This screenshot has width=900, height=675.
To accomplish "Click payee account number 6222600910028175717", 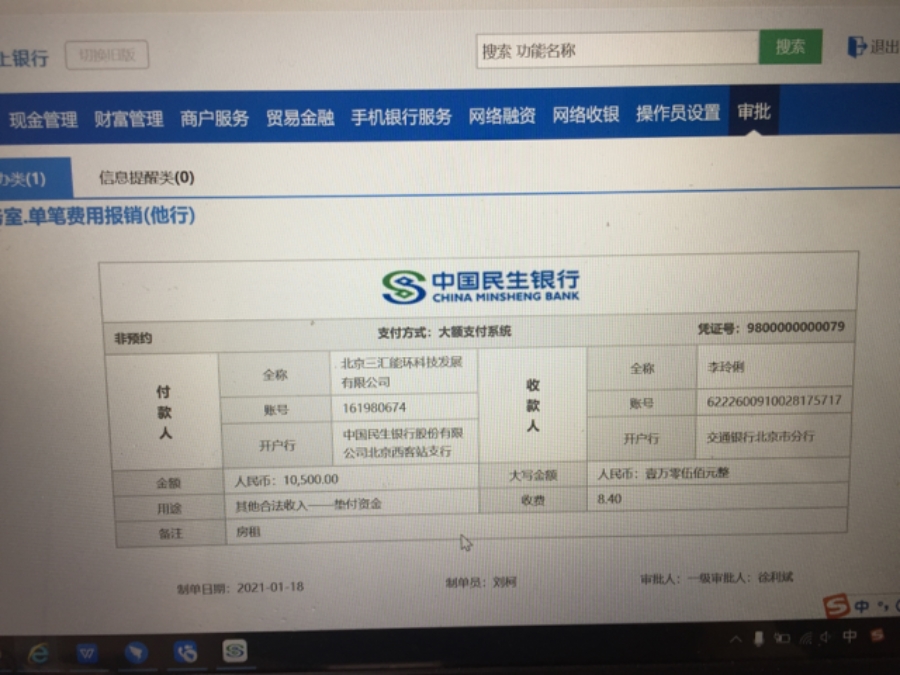I will click(x=774, y=400).
